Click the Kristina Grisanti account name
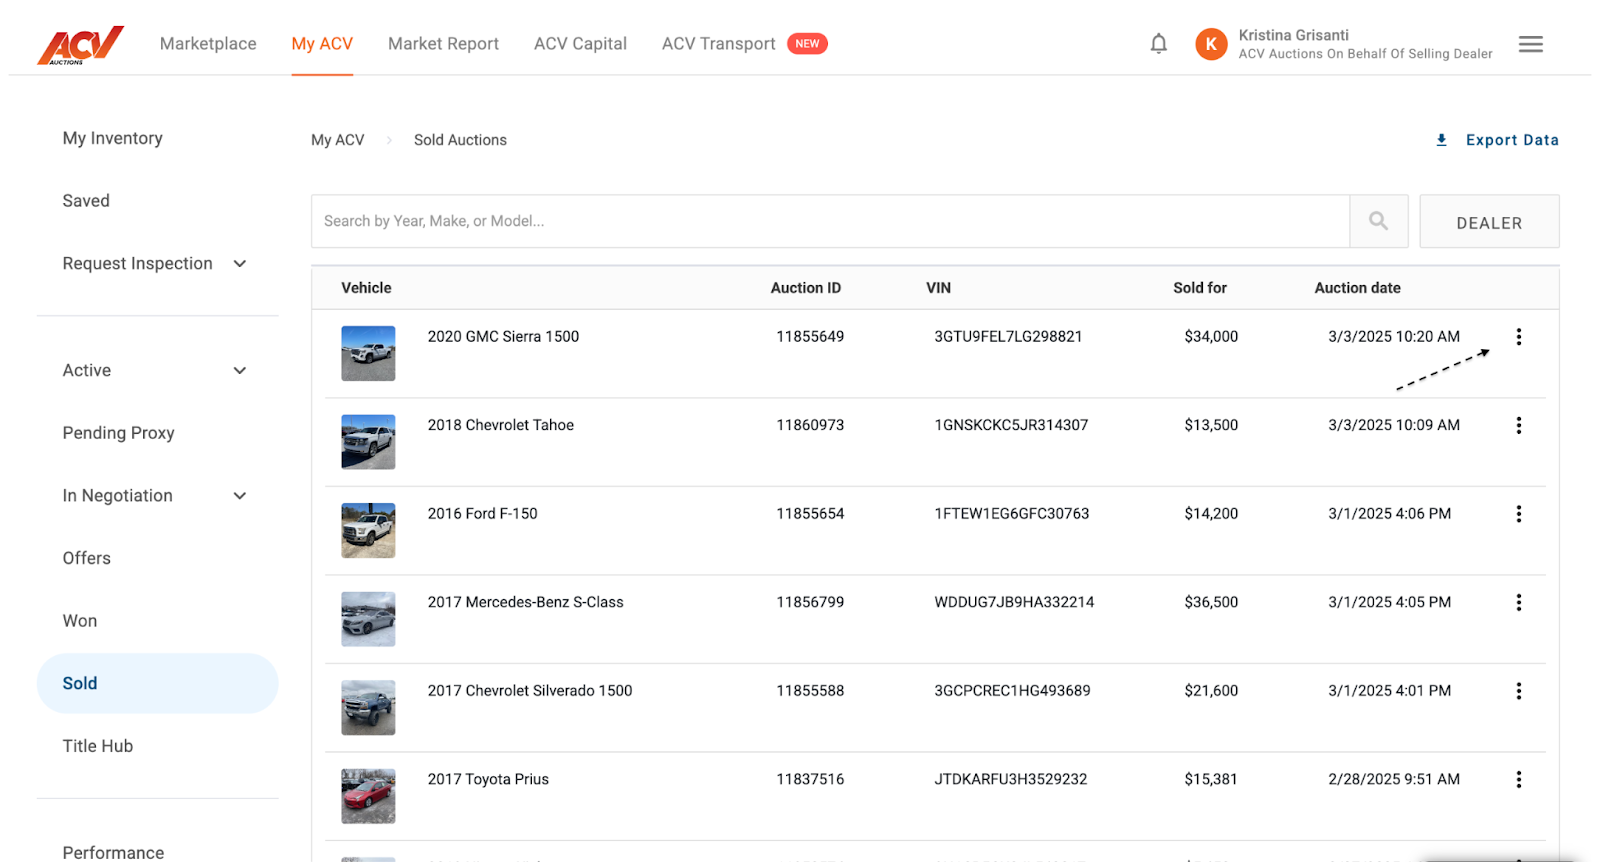The height and width of the screenshot is (862, 1600). pos(1293,35)
